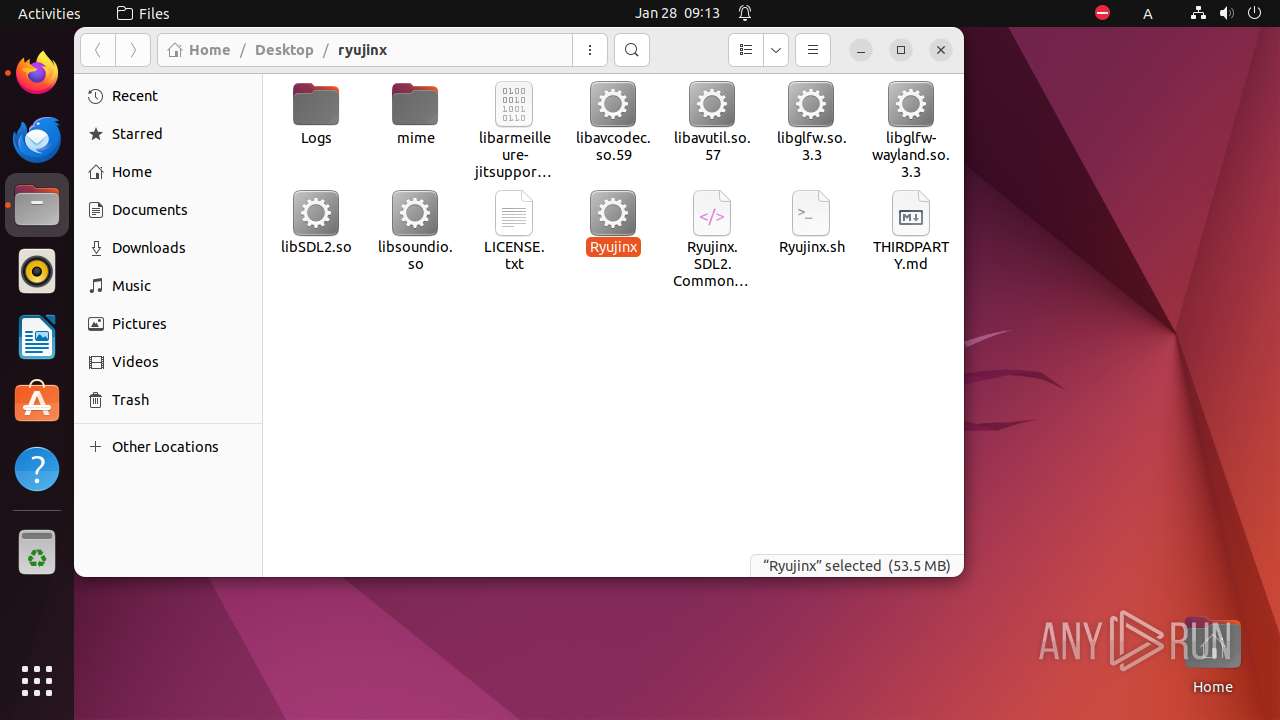Image resolution: width=1280 pixels, height=720 pixels.
Task: Open Trash in the sidebar
Action: [x=168, y=400]
